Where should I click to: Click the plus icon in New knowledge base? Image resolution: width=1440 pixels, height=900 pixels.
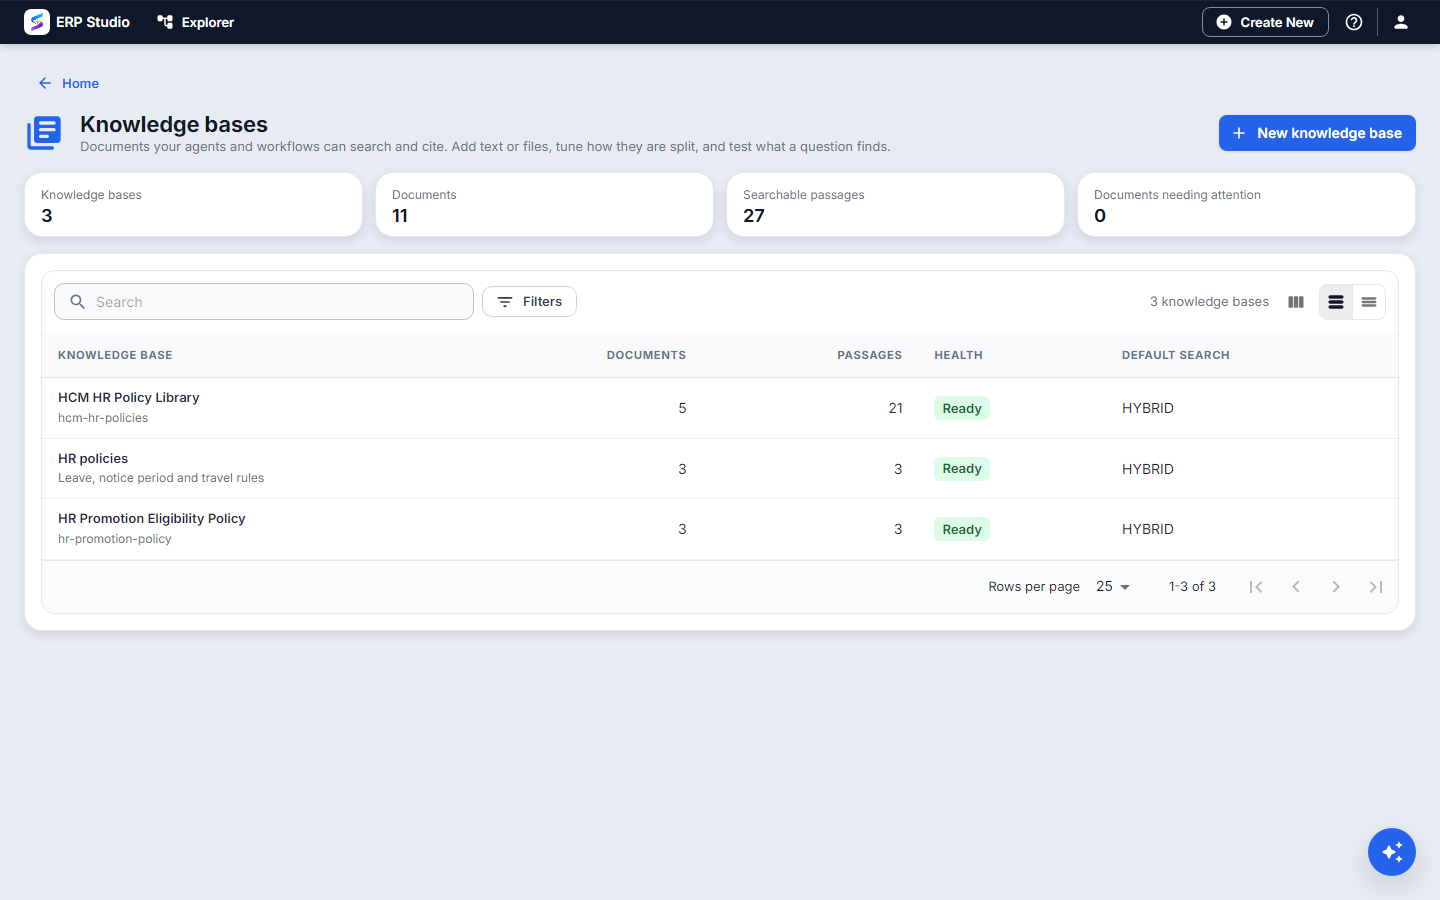click(x=1239, y=133)
